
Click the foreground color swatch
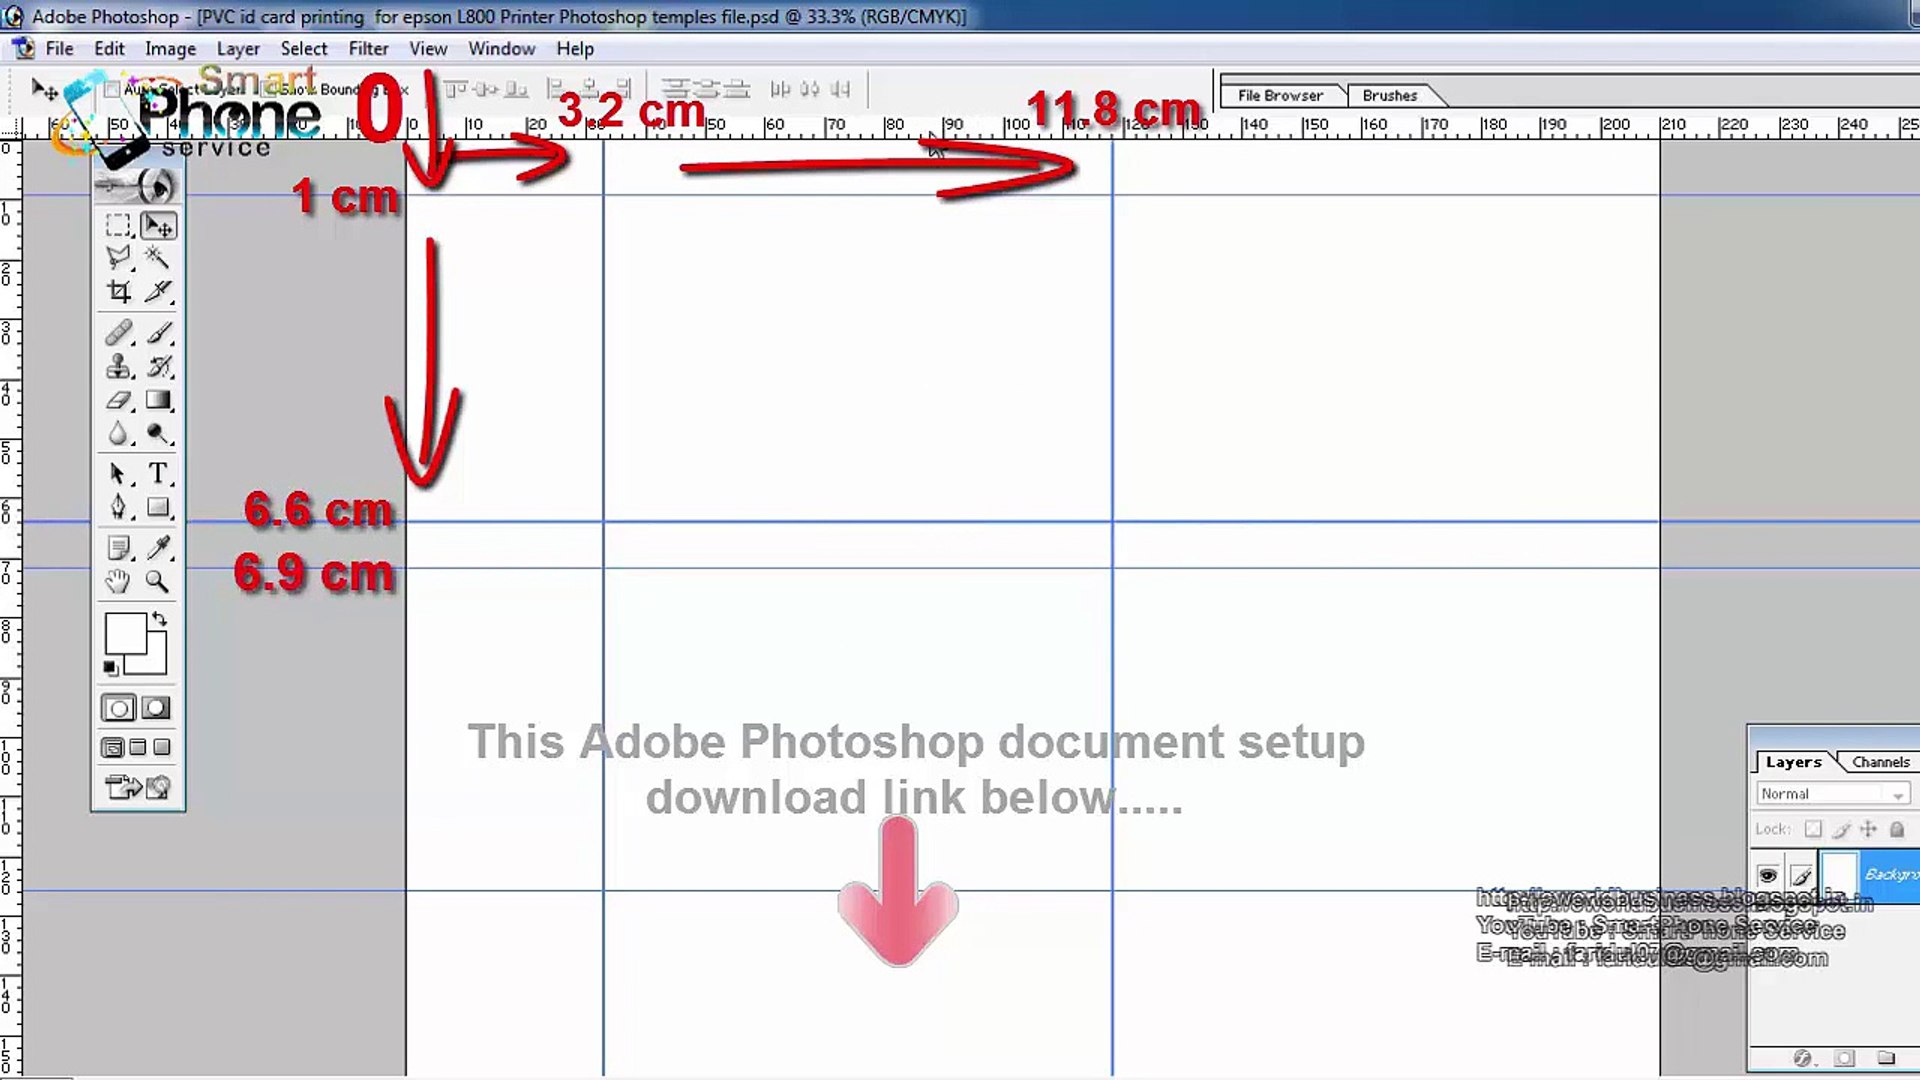[x=125, y=633]
